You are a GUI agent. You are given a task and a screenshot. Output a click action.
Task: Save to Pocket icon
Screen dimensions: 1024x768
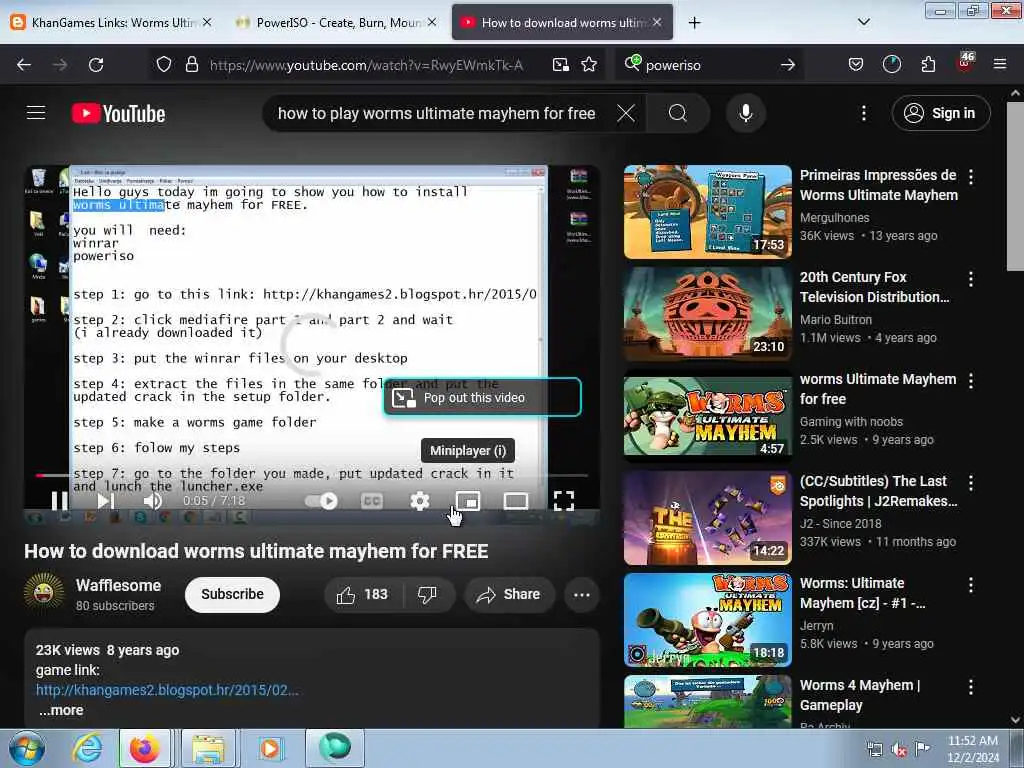tap(856, 65)
